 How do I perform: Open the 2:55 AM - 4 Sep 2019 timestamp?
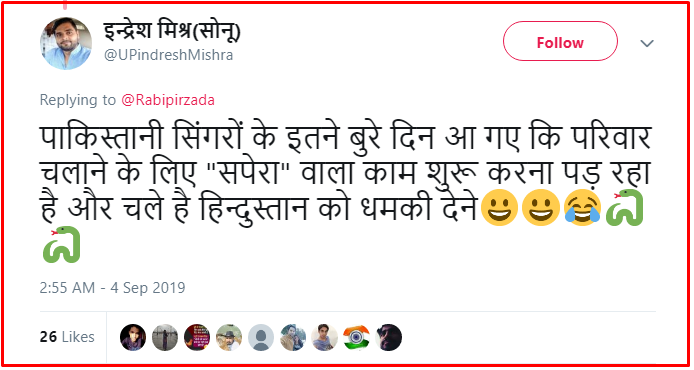click(112, 288)
